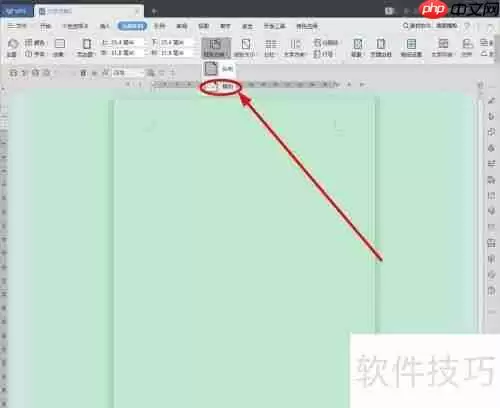Click the 效果 theme effects icon
This screenshot has width=500, height=408.
point(59,47)
